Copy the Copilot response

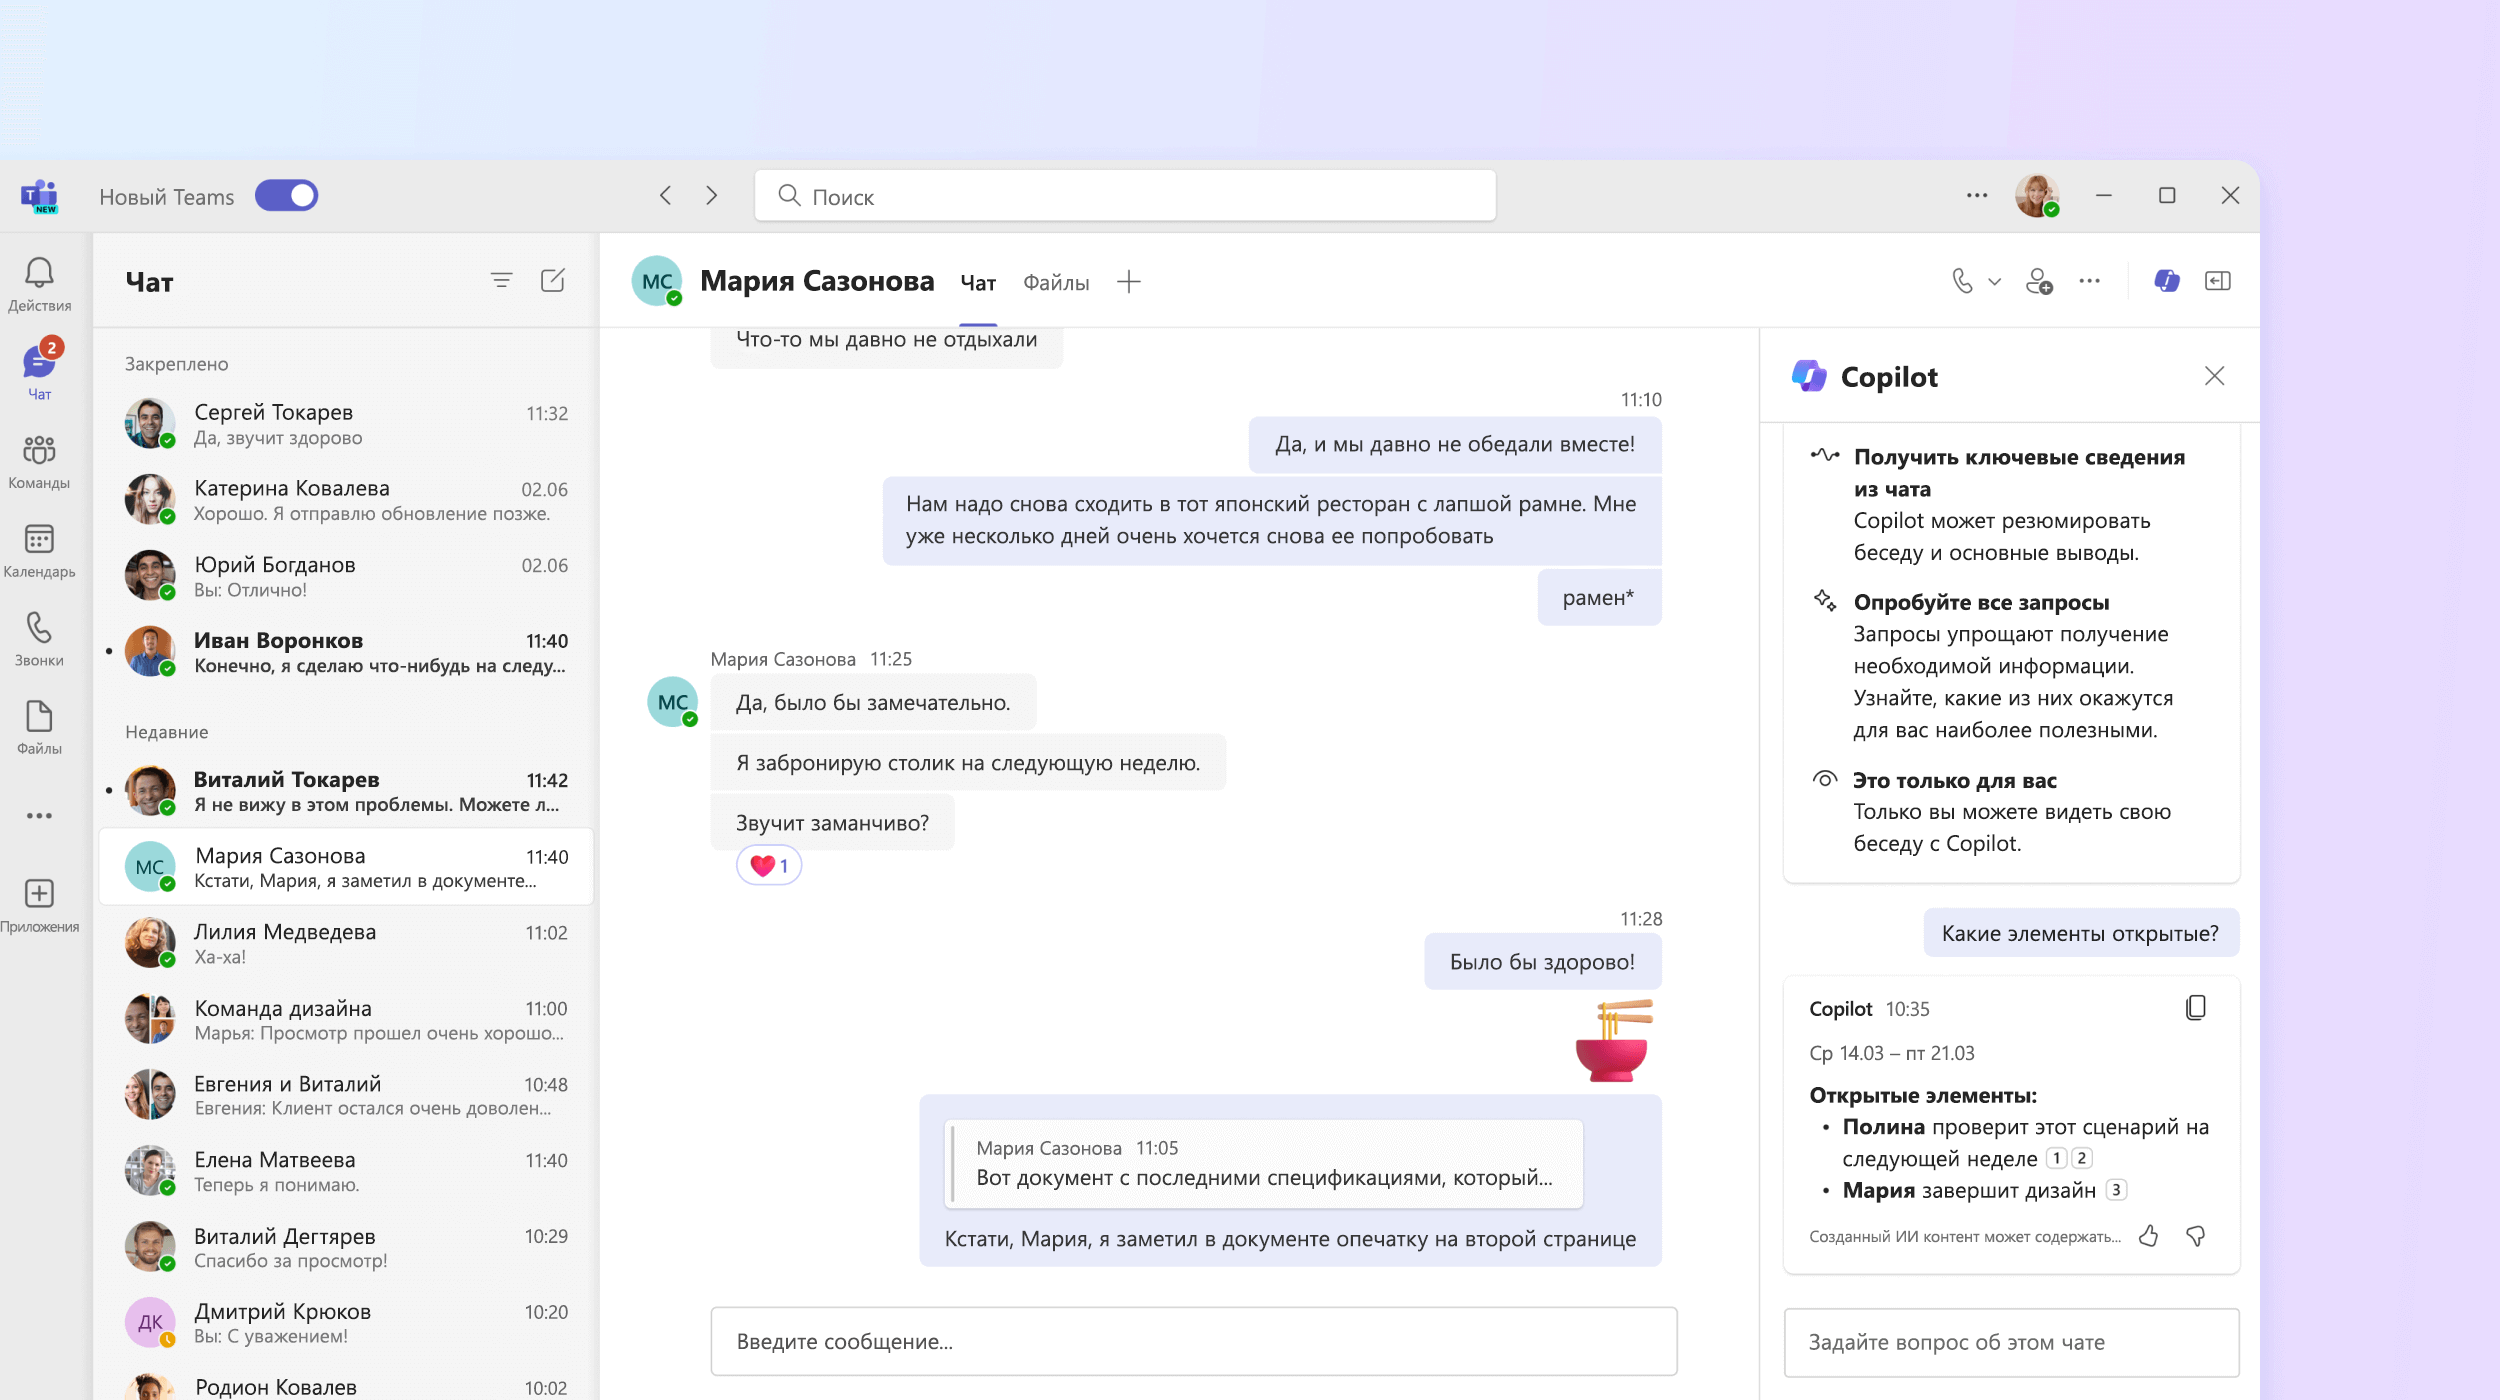click(2196, 1008)
